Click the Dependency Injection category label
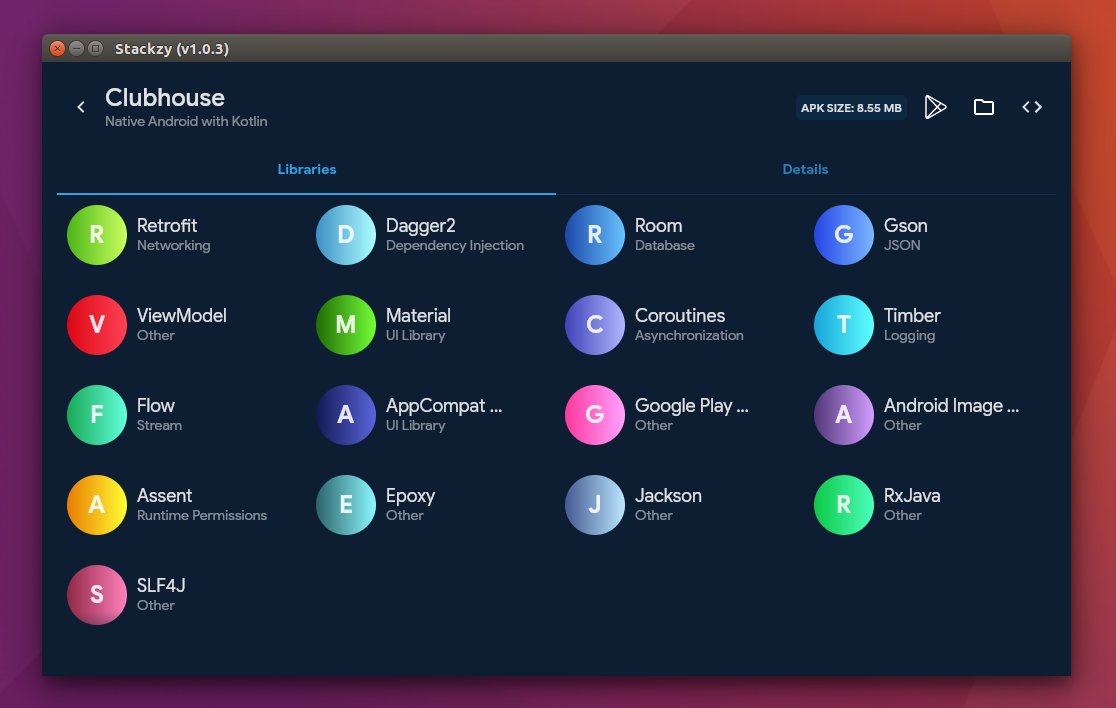Image resolution: width=1116 pixels, height=708 pixels. [455, 245]
